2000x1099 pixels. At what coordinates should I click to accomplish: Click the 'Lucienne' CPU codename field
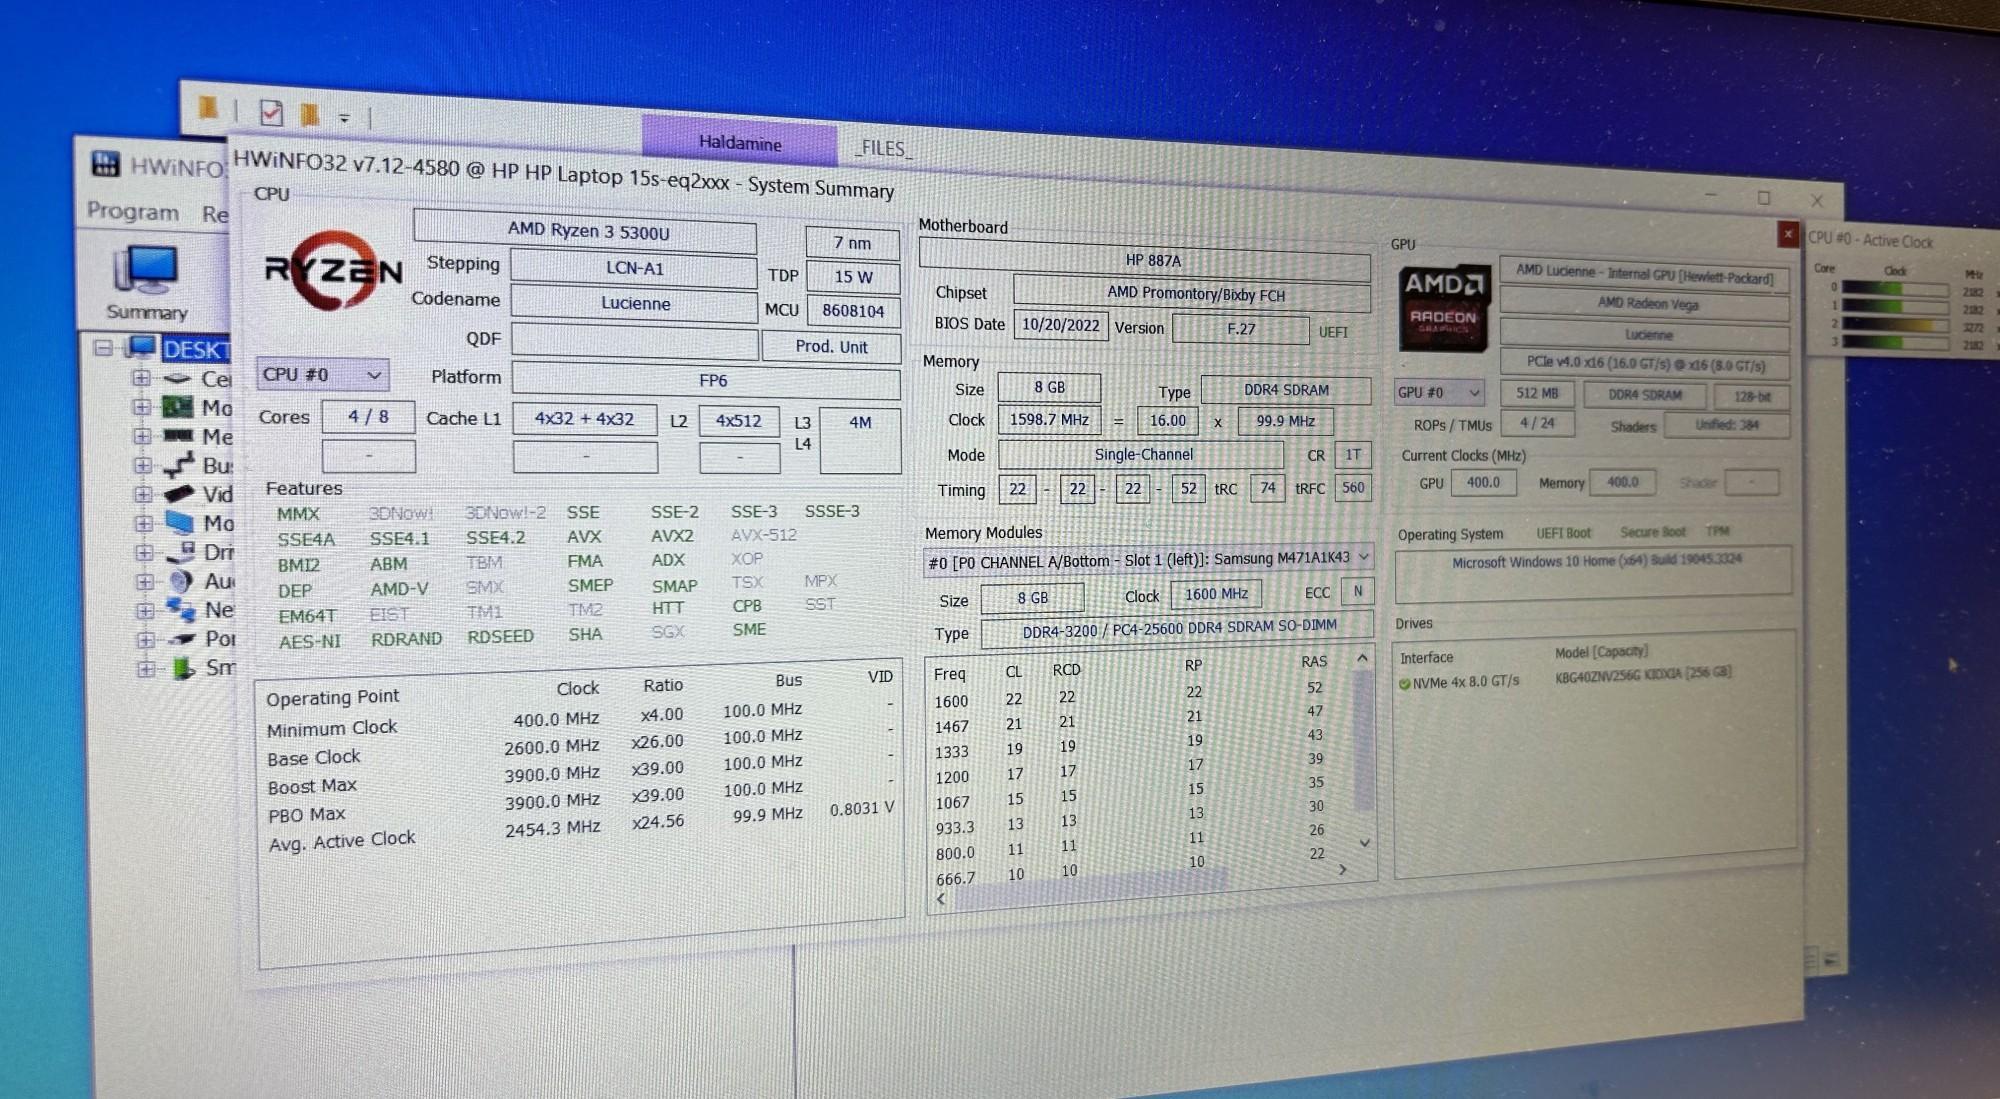[x=634, y=303]
